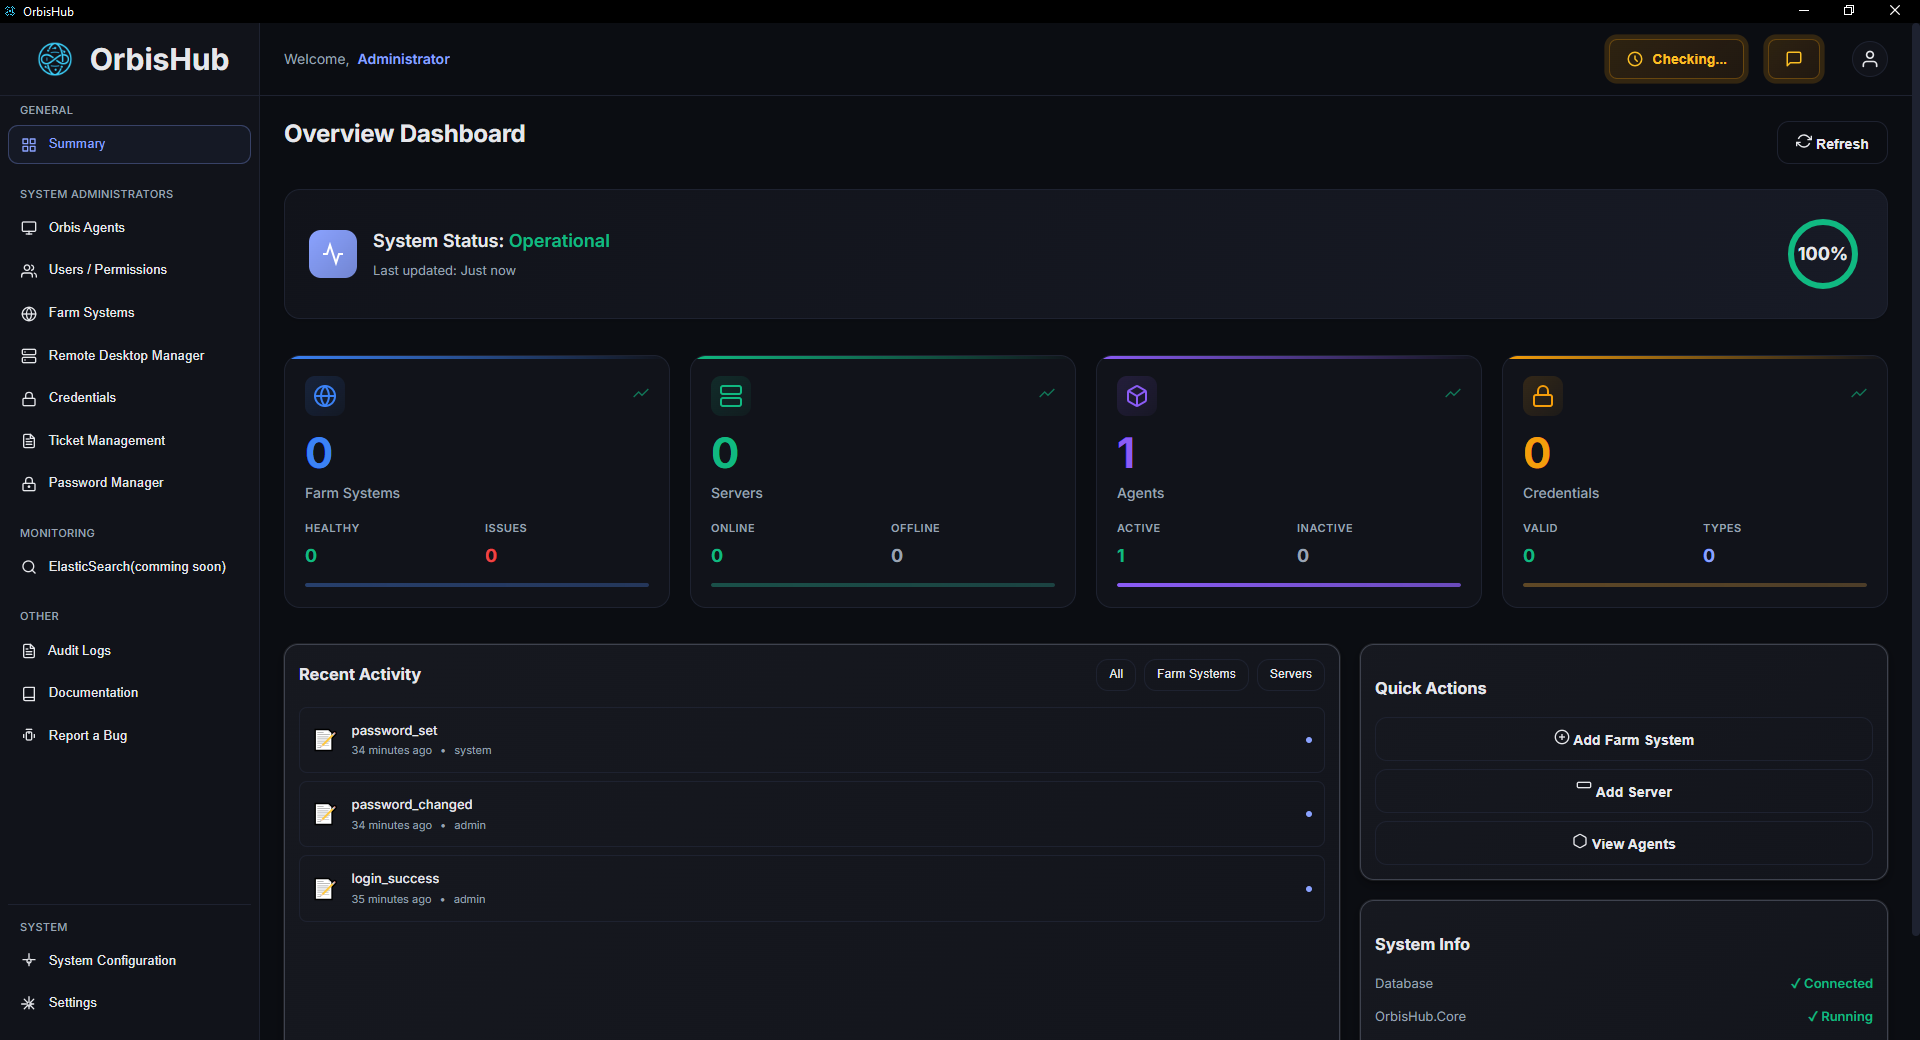Click the status dot beside login_success

1308,888
